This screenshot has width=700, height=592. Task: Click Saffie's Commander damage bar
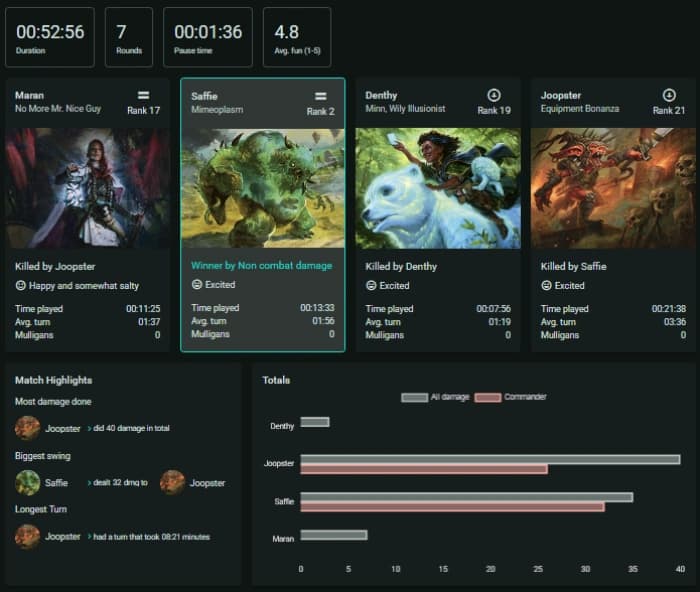[x=452, y=507]
